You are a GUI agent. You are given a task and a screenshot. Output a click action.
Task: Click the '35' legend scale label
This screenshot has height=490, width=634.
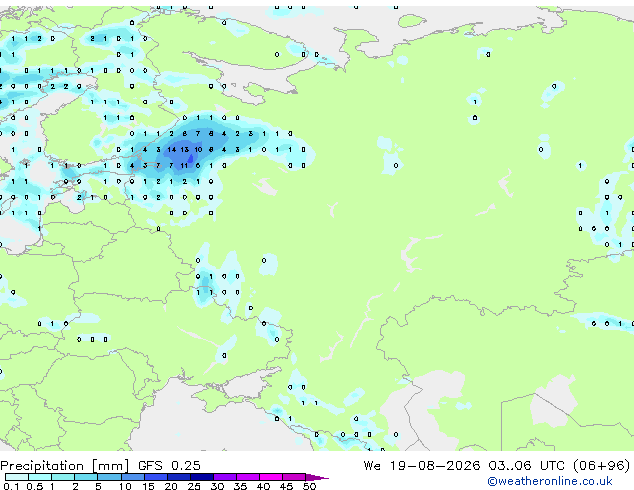[240, 486]
